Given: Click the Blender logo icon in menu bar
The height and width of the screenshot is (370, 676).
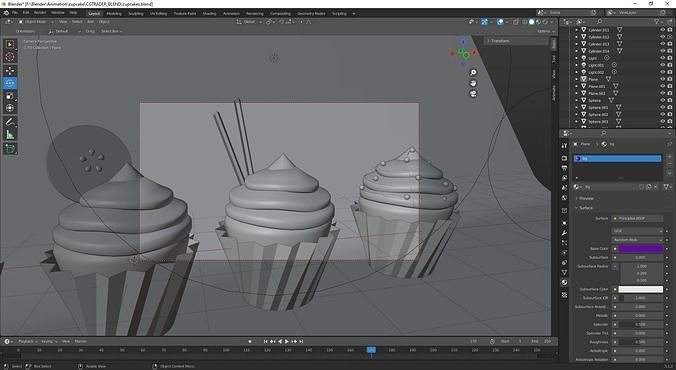Looking at the screenshot, I should pos(6,13).
